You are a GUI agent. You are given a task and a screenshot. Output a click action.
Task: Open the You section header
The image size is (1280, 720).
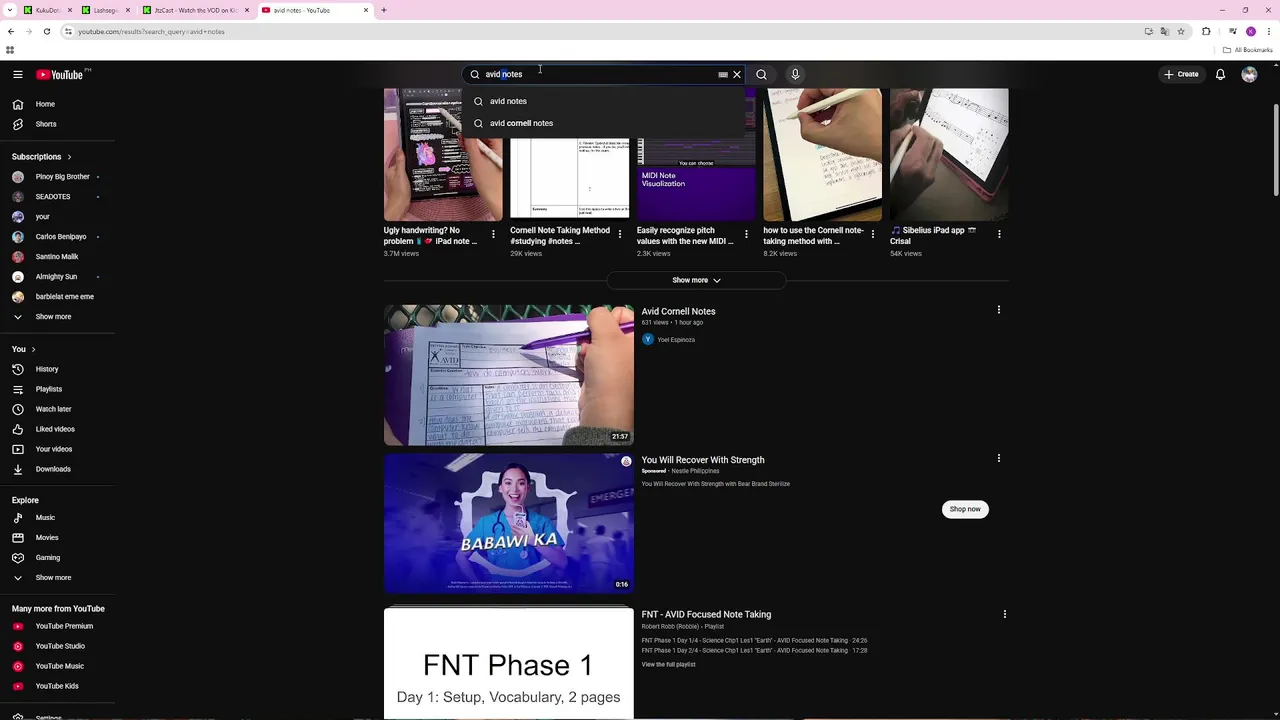pos(24,349)
